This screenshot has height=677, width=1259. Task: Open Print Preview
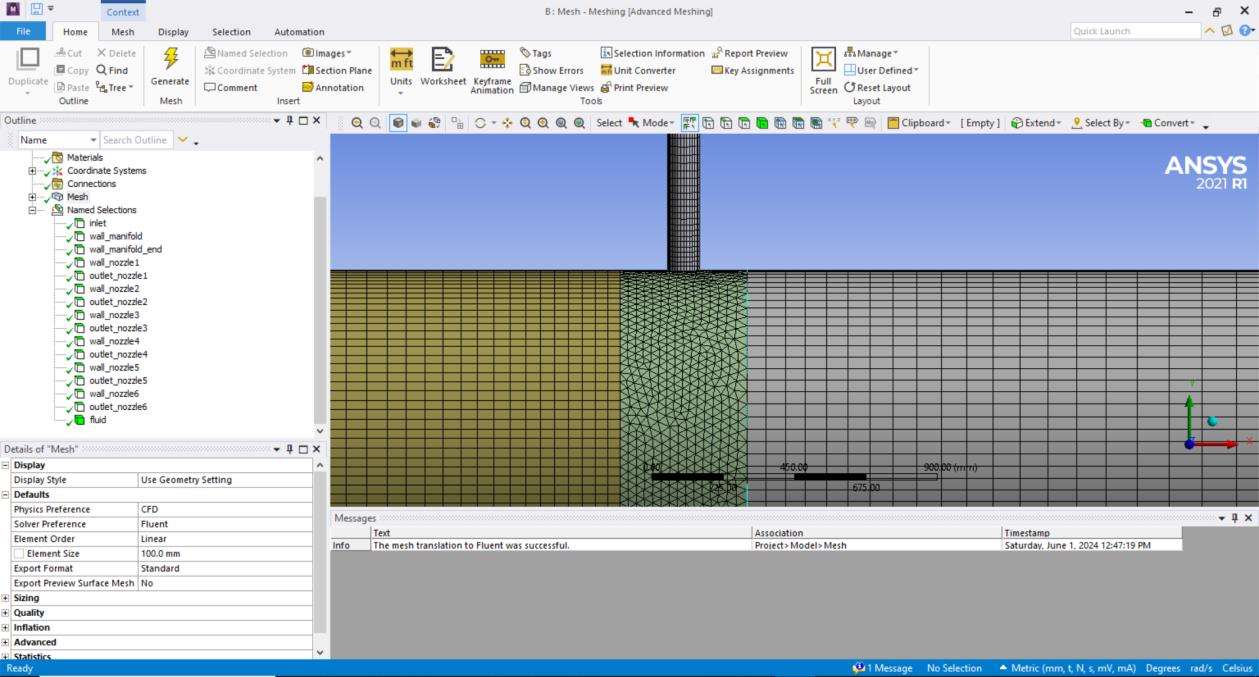coord(634,87)
